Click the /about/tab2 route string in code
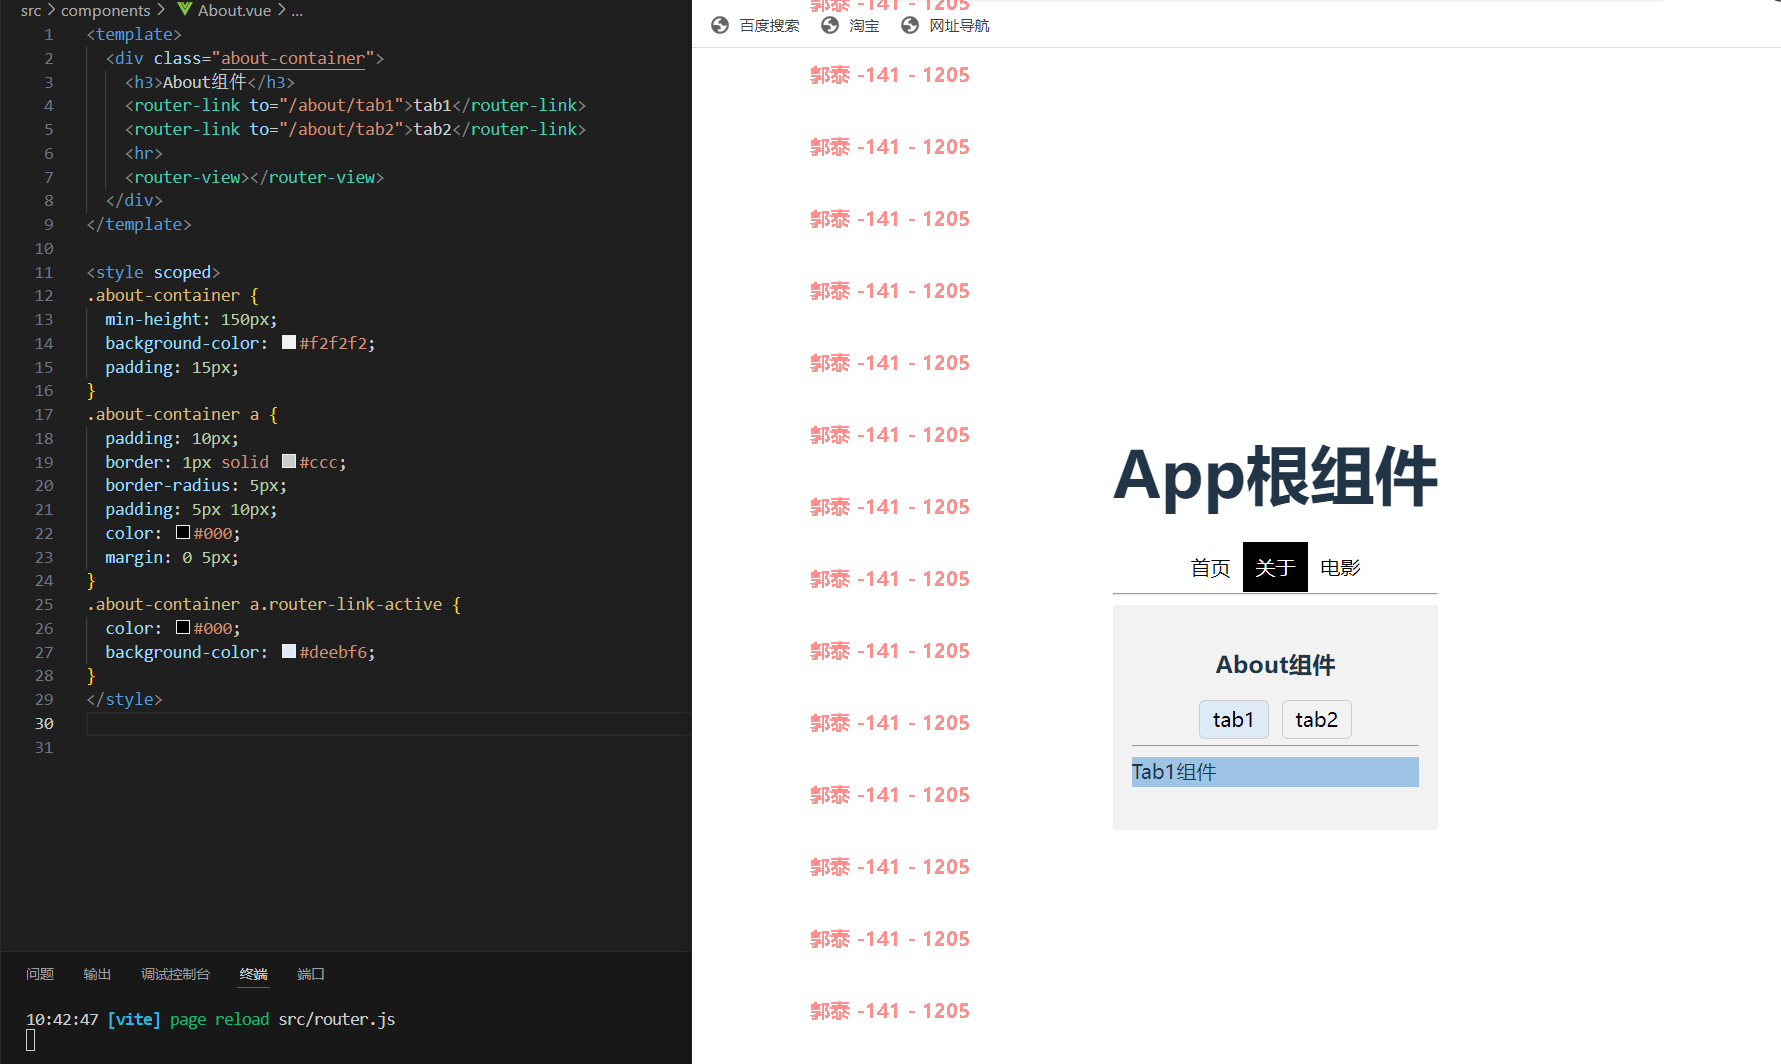 coord(341,129)
